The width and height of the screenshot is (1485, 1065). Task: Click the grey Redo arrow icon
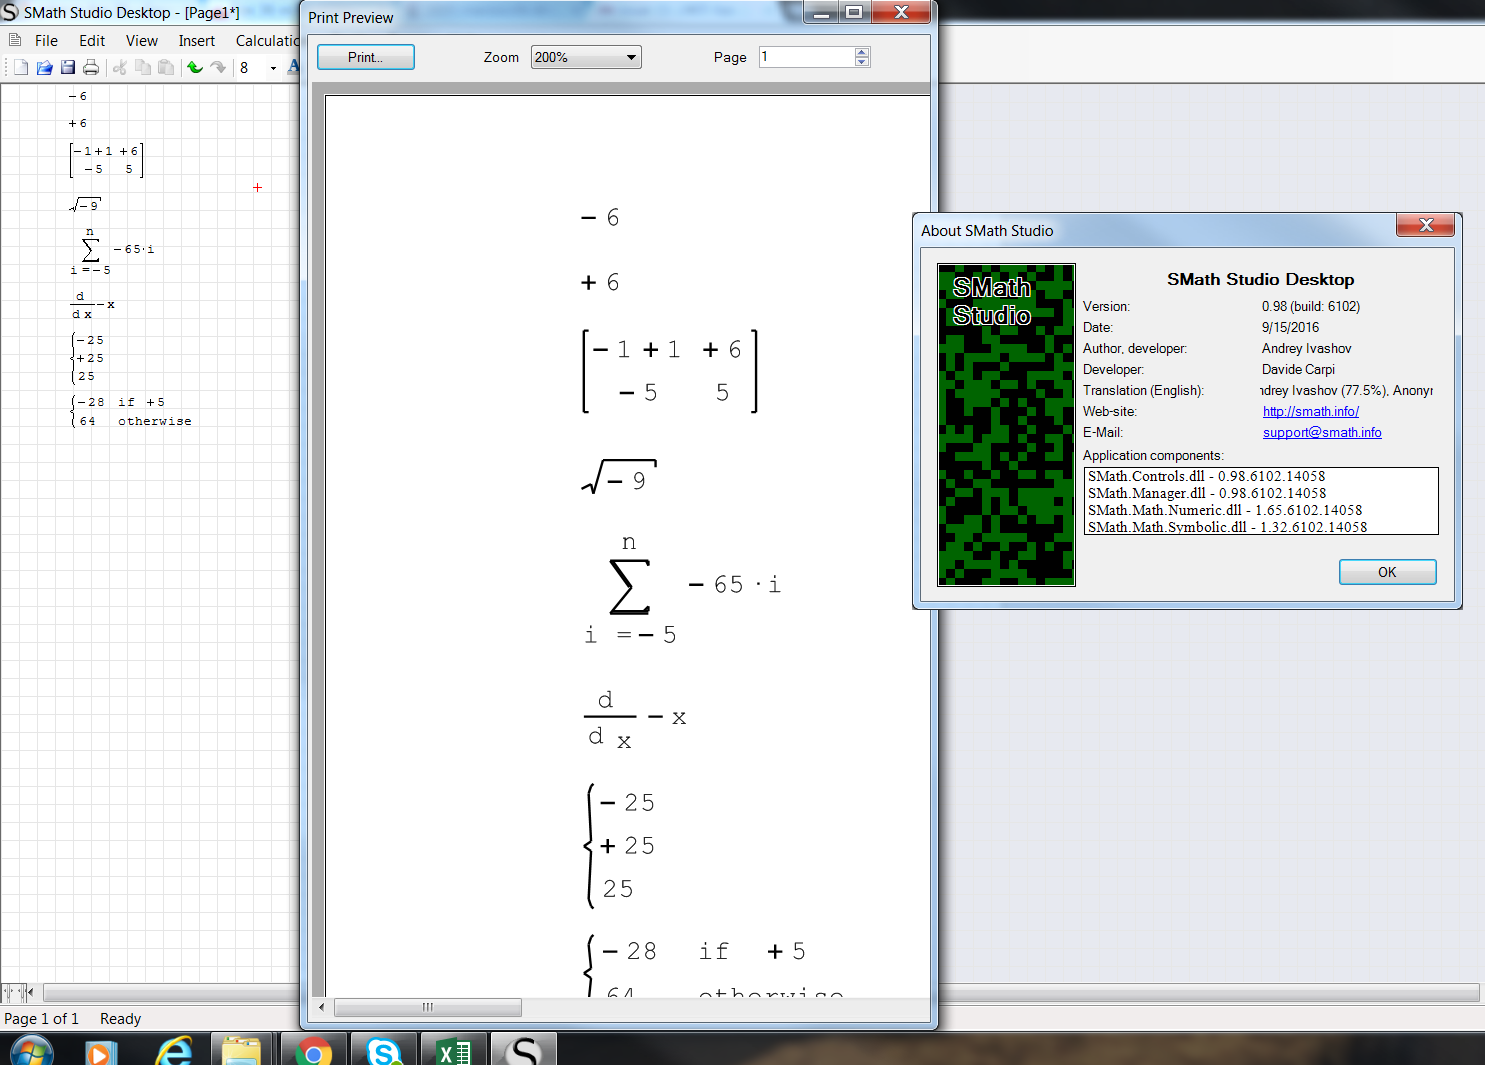point(218,67)
